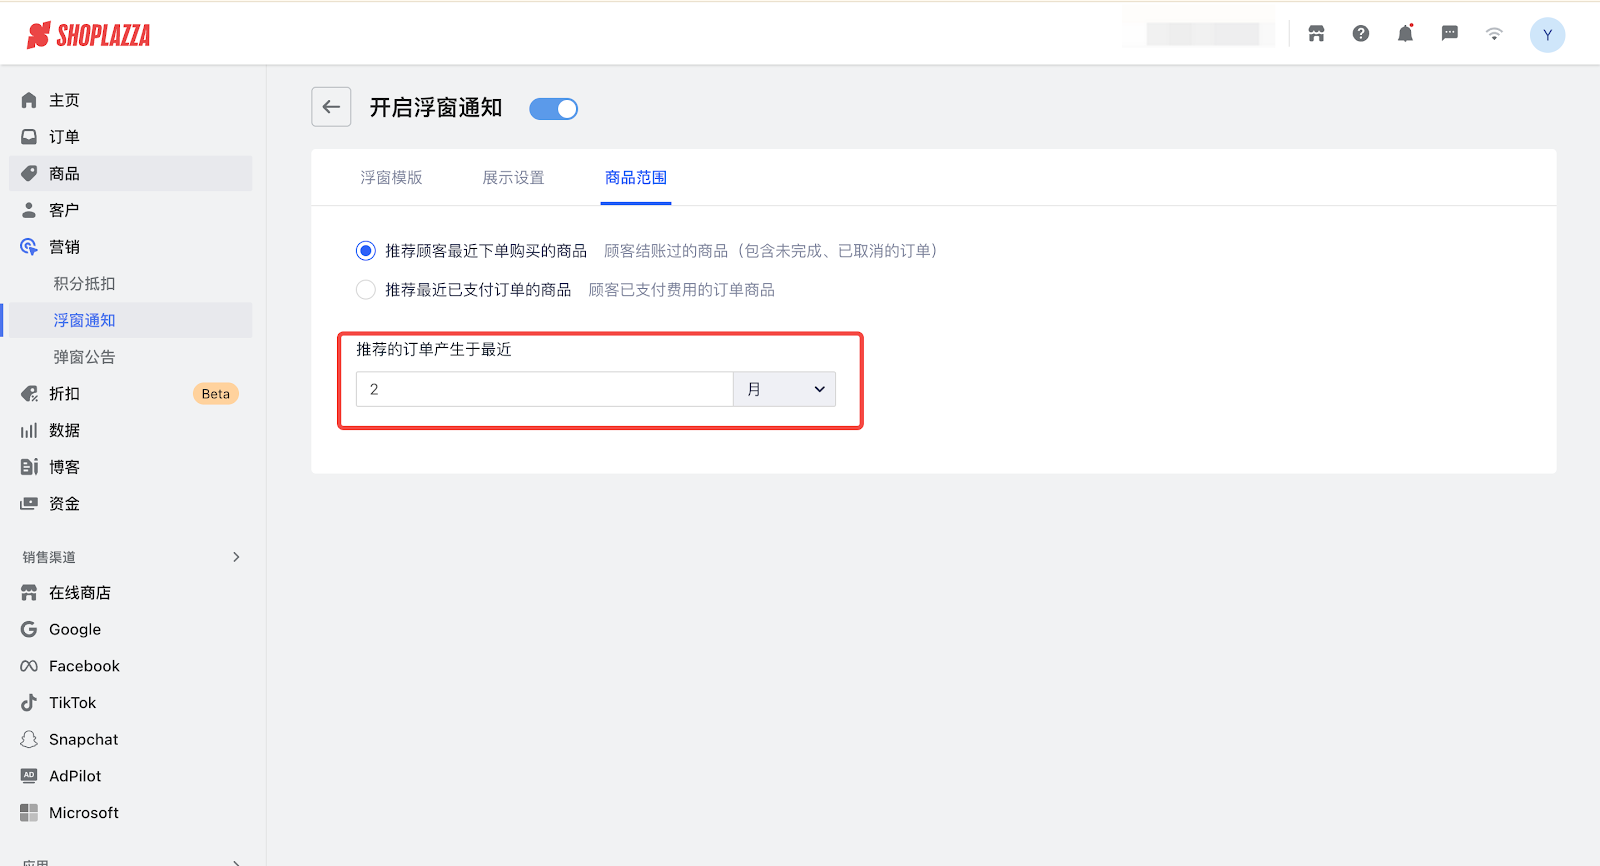Click the order period number input field
This screenshot has width=1600, height=866.
click(544, 390)
